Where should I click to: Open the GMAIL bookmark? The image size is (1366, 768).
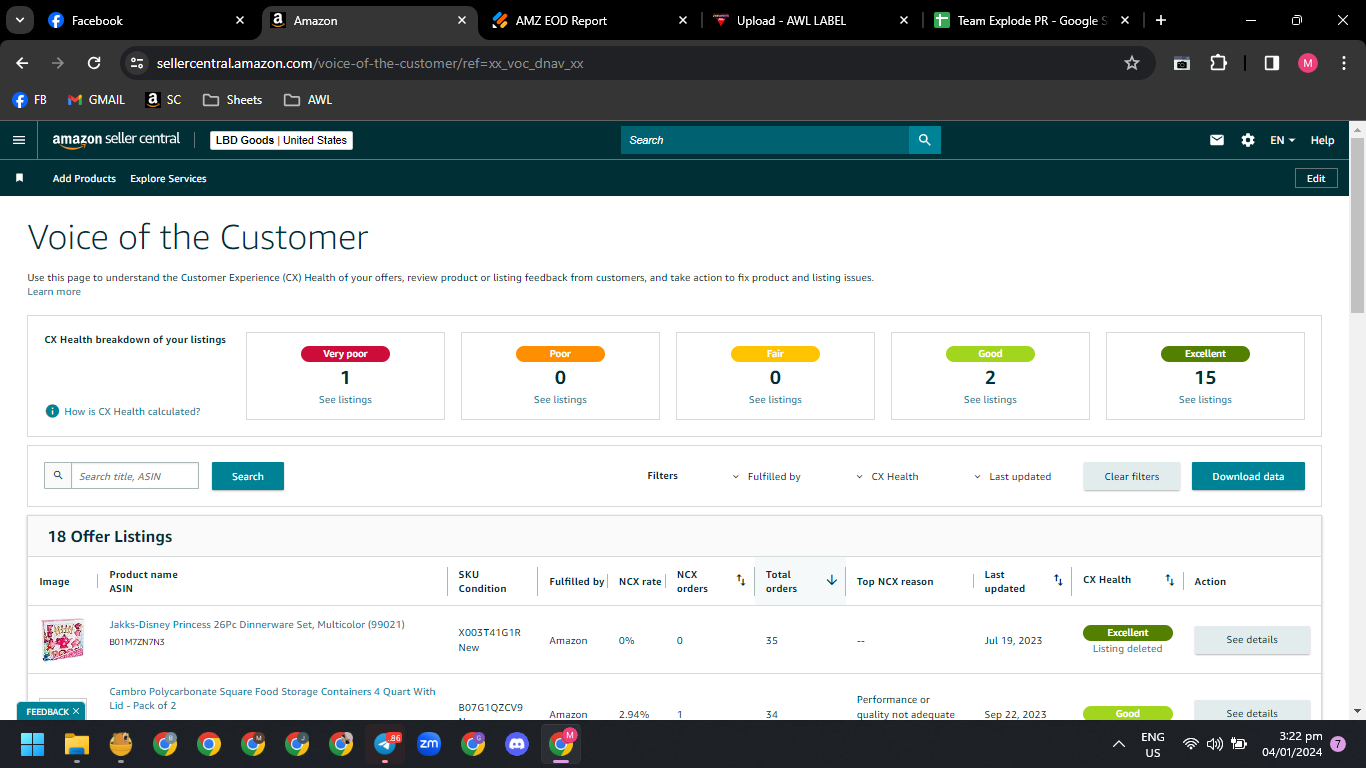(96, 100)
